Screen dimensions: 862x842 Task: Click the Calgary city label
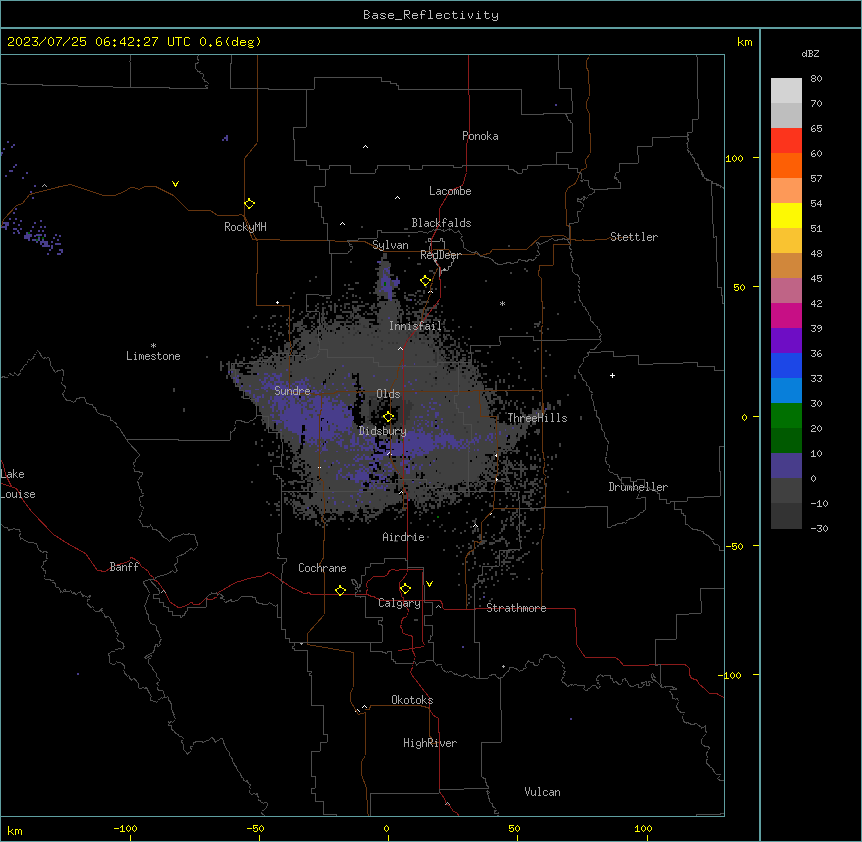point(399,603)
